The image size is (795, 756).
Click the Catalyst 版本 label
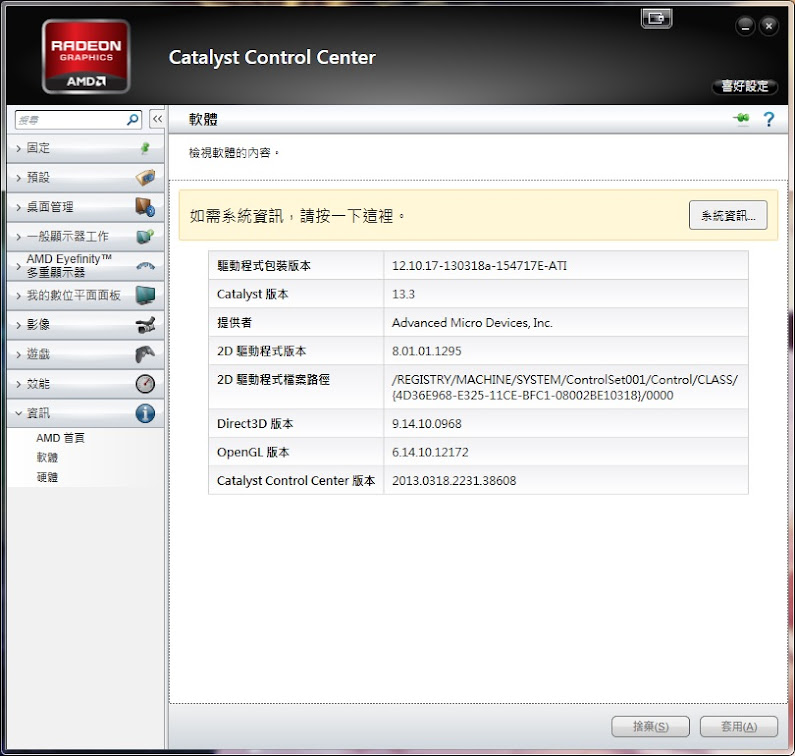click(x=252, y=294)
